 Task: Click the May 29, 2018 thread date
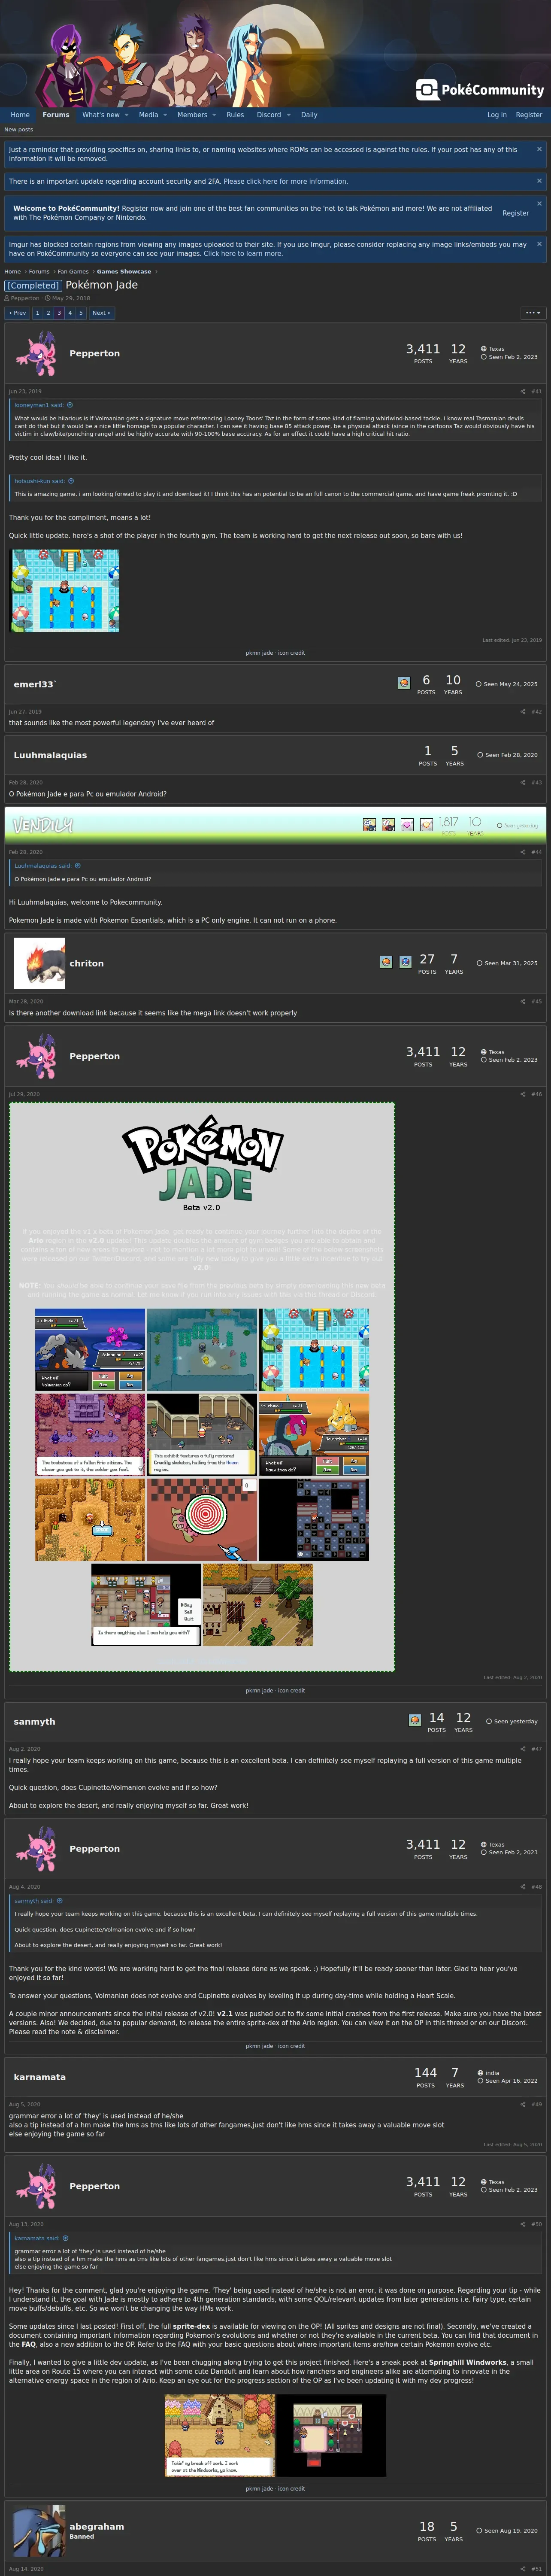pyautogui.click(x=71, y=298)
